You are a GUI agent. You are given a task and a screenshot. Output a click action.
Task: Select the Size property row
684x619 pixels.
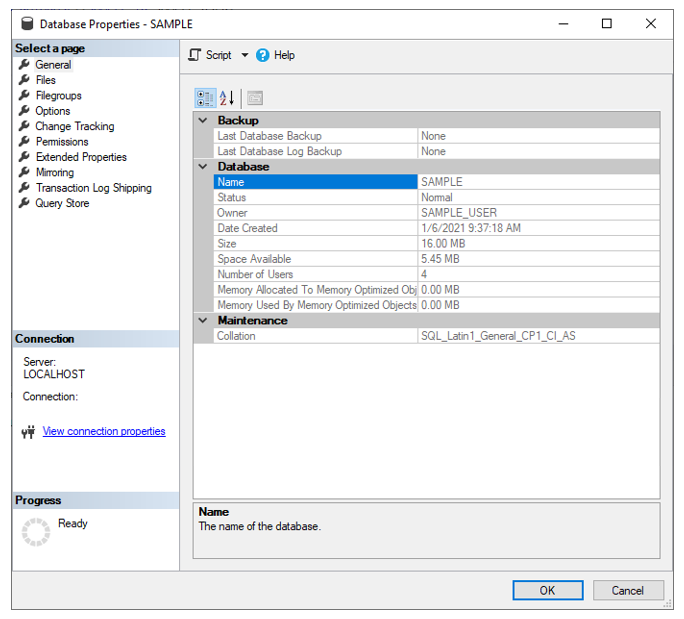436,243
